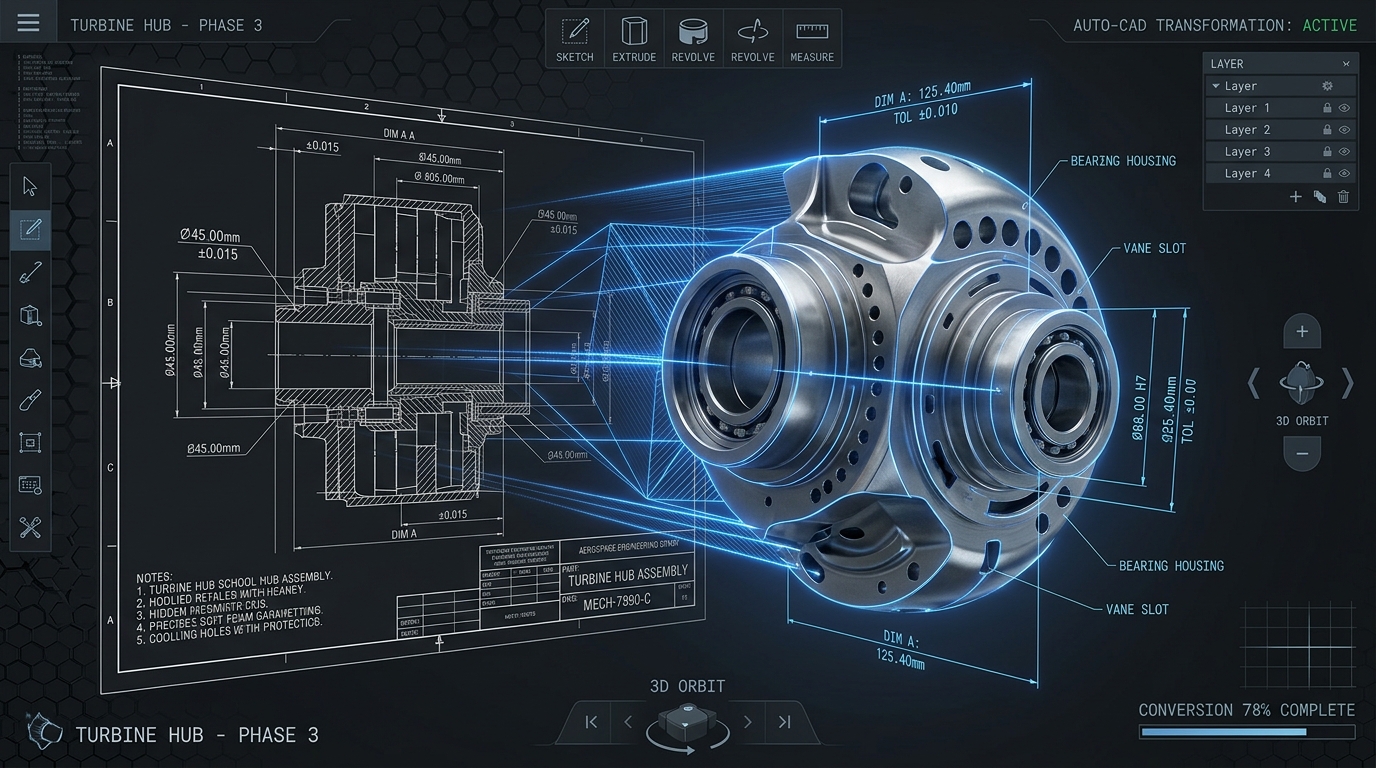Toggle Layer 4 visibility eye
1376x768 pixels.
click(x=1345, y=174)
